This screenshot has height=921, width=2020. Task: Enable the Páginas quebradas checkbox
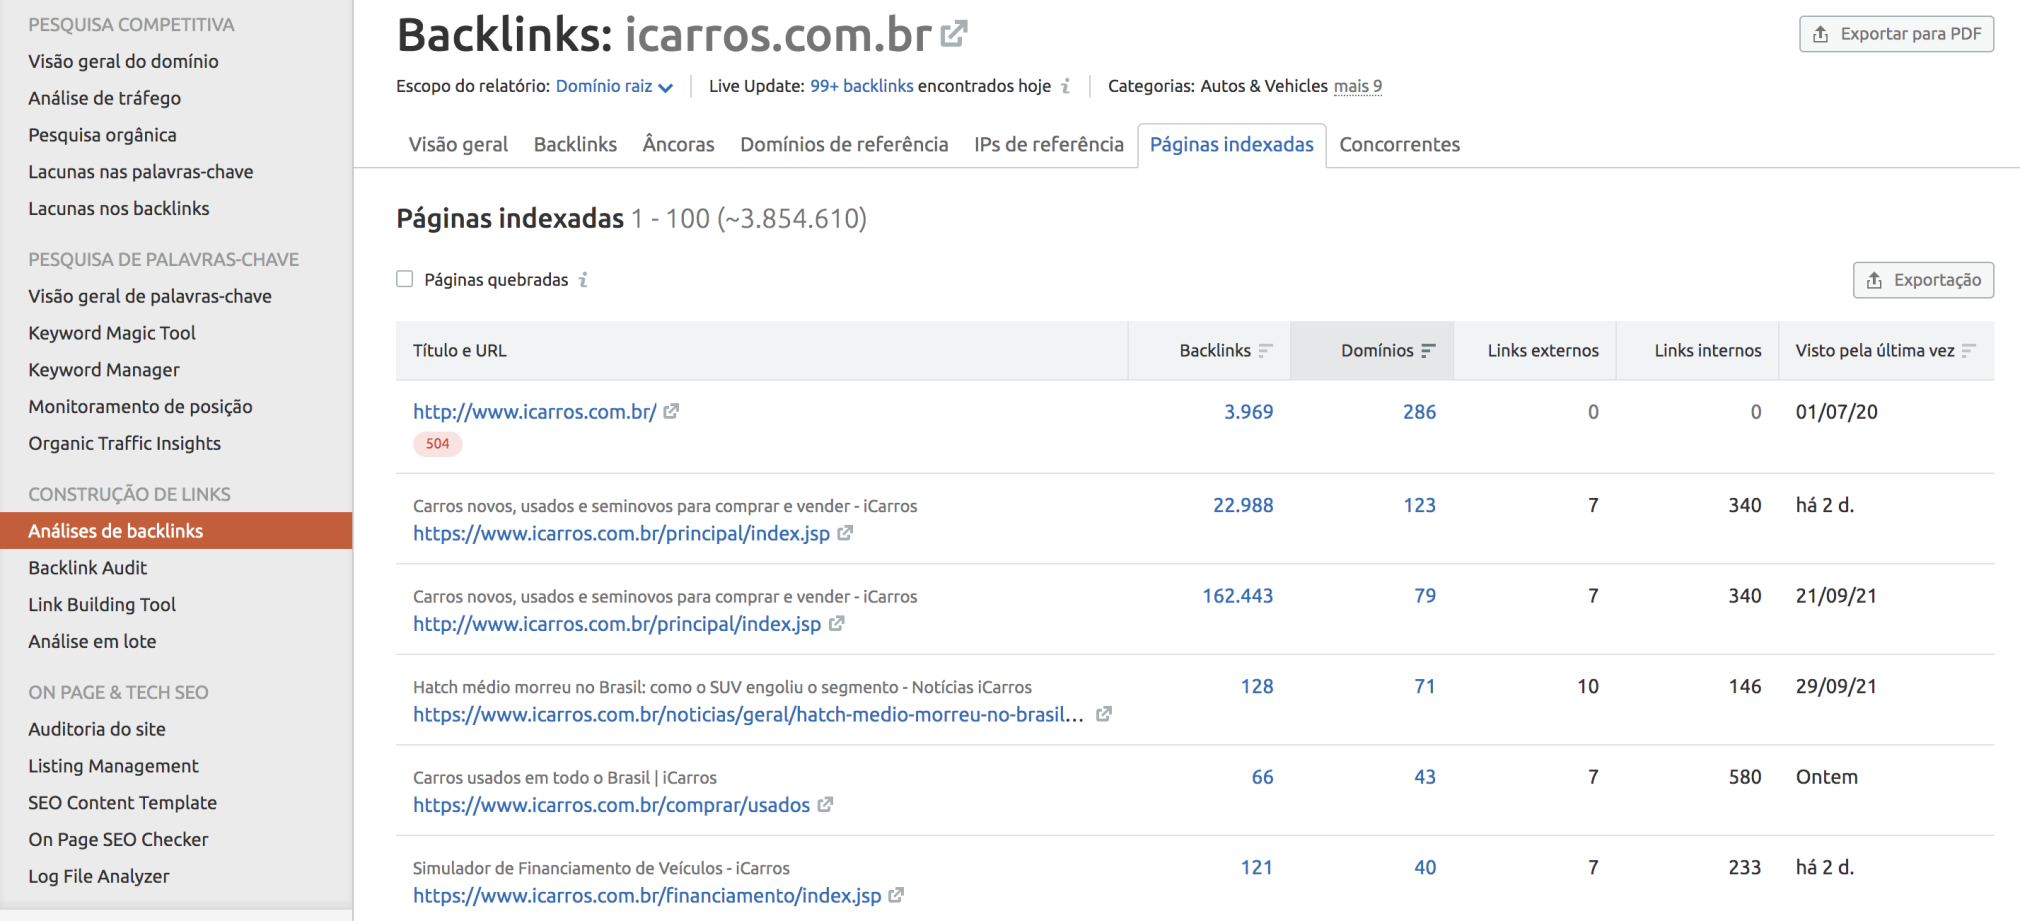(x=405, y=279)
